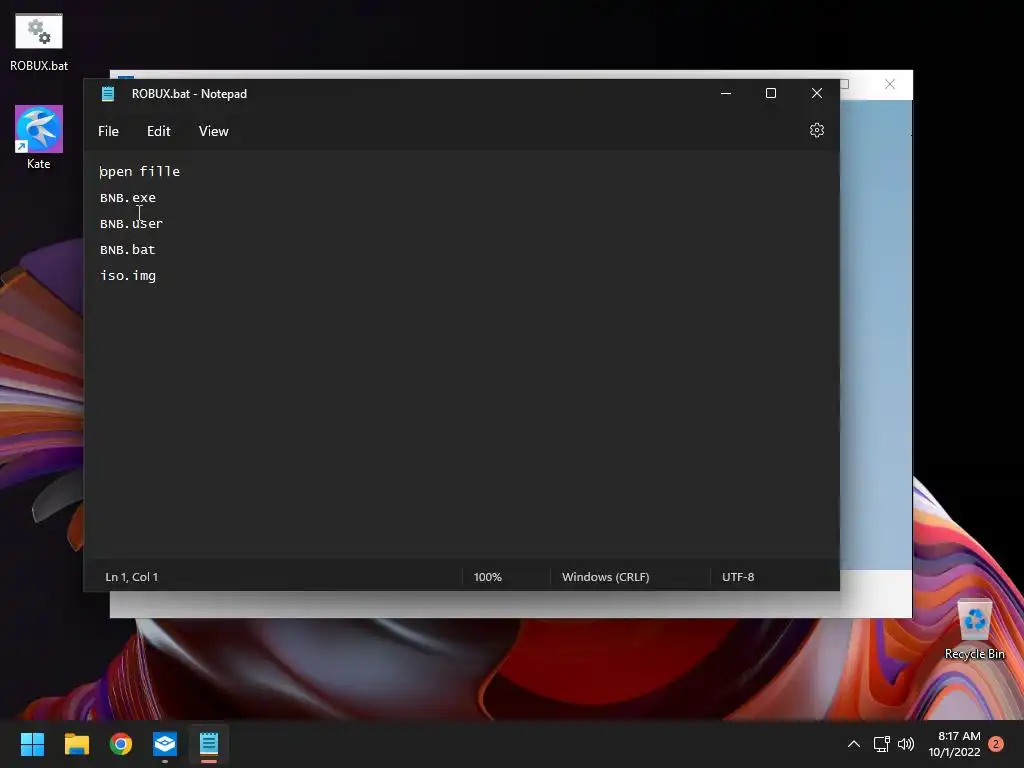
Task: Open clock and date 8:17 AM
Action: [955, 744]
